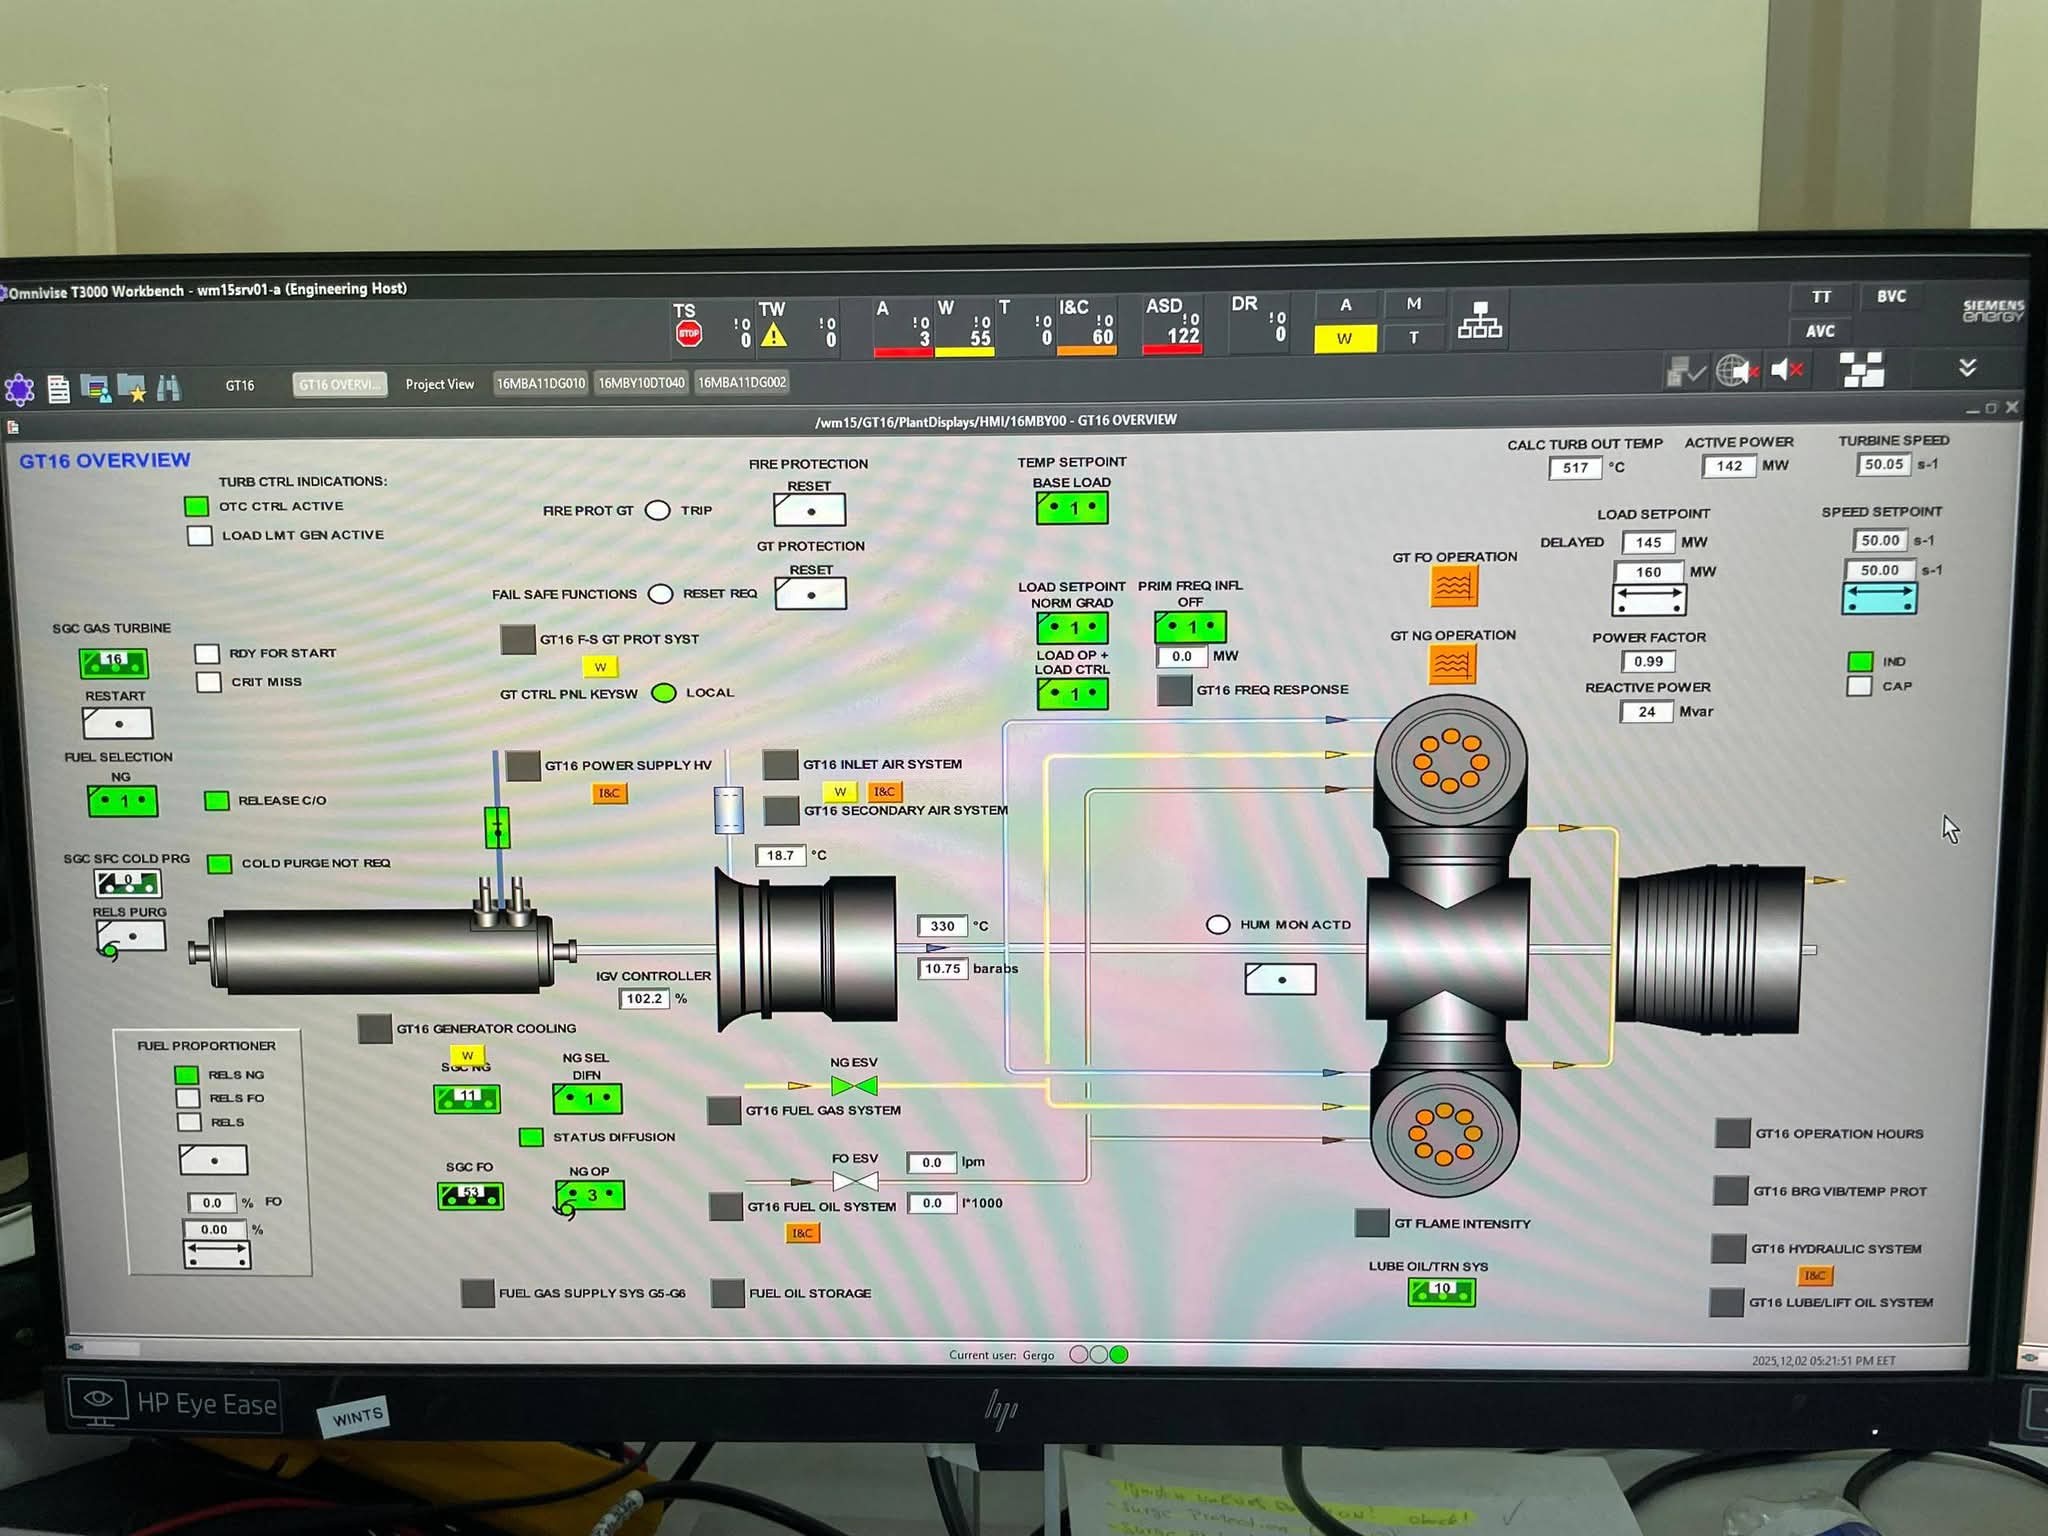
Task: Click the TW warning triangle icon
Action: pos(773,335)
